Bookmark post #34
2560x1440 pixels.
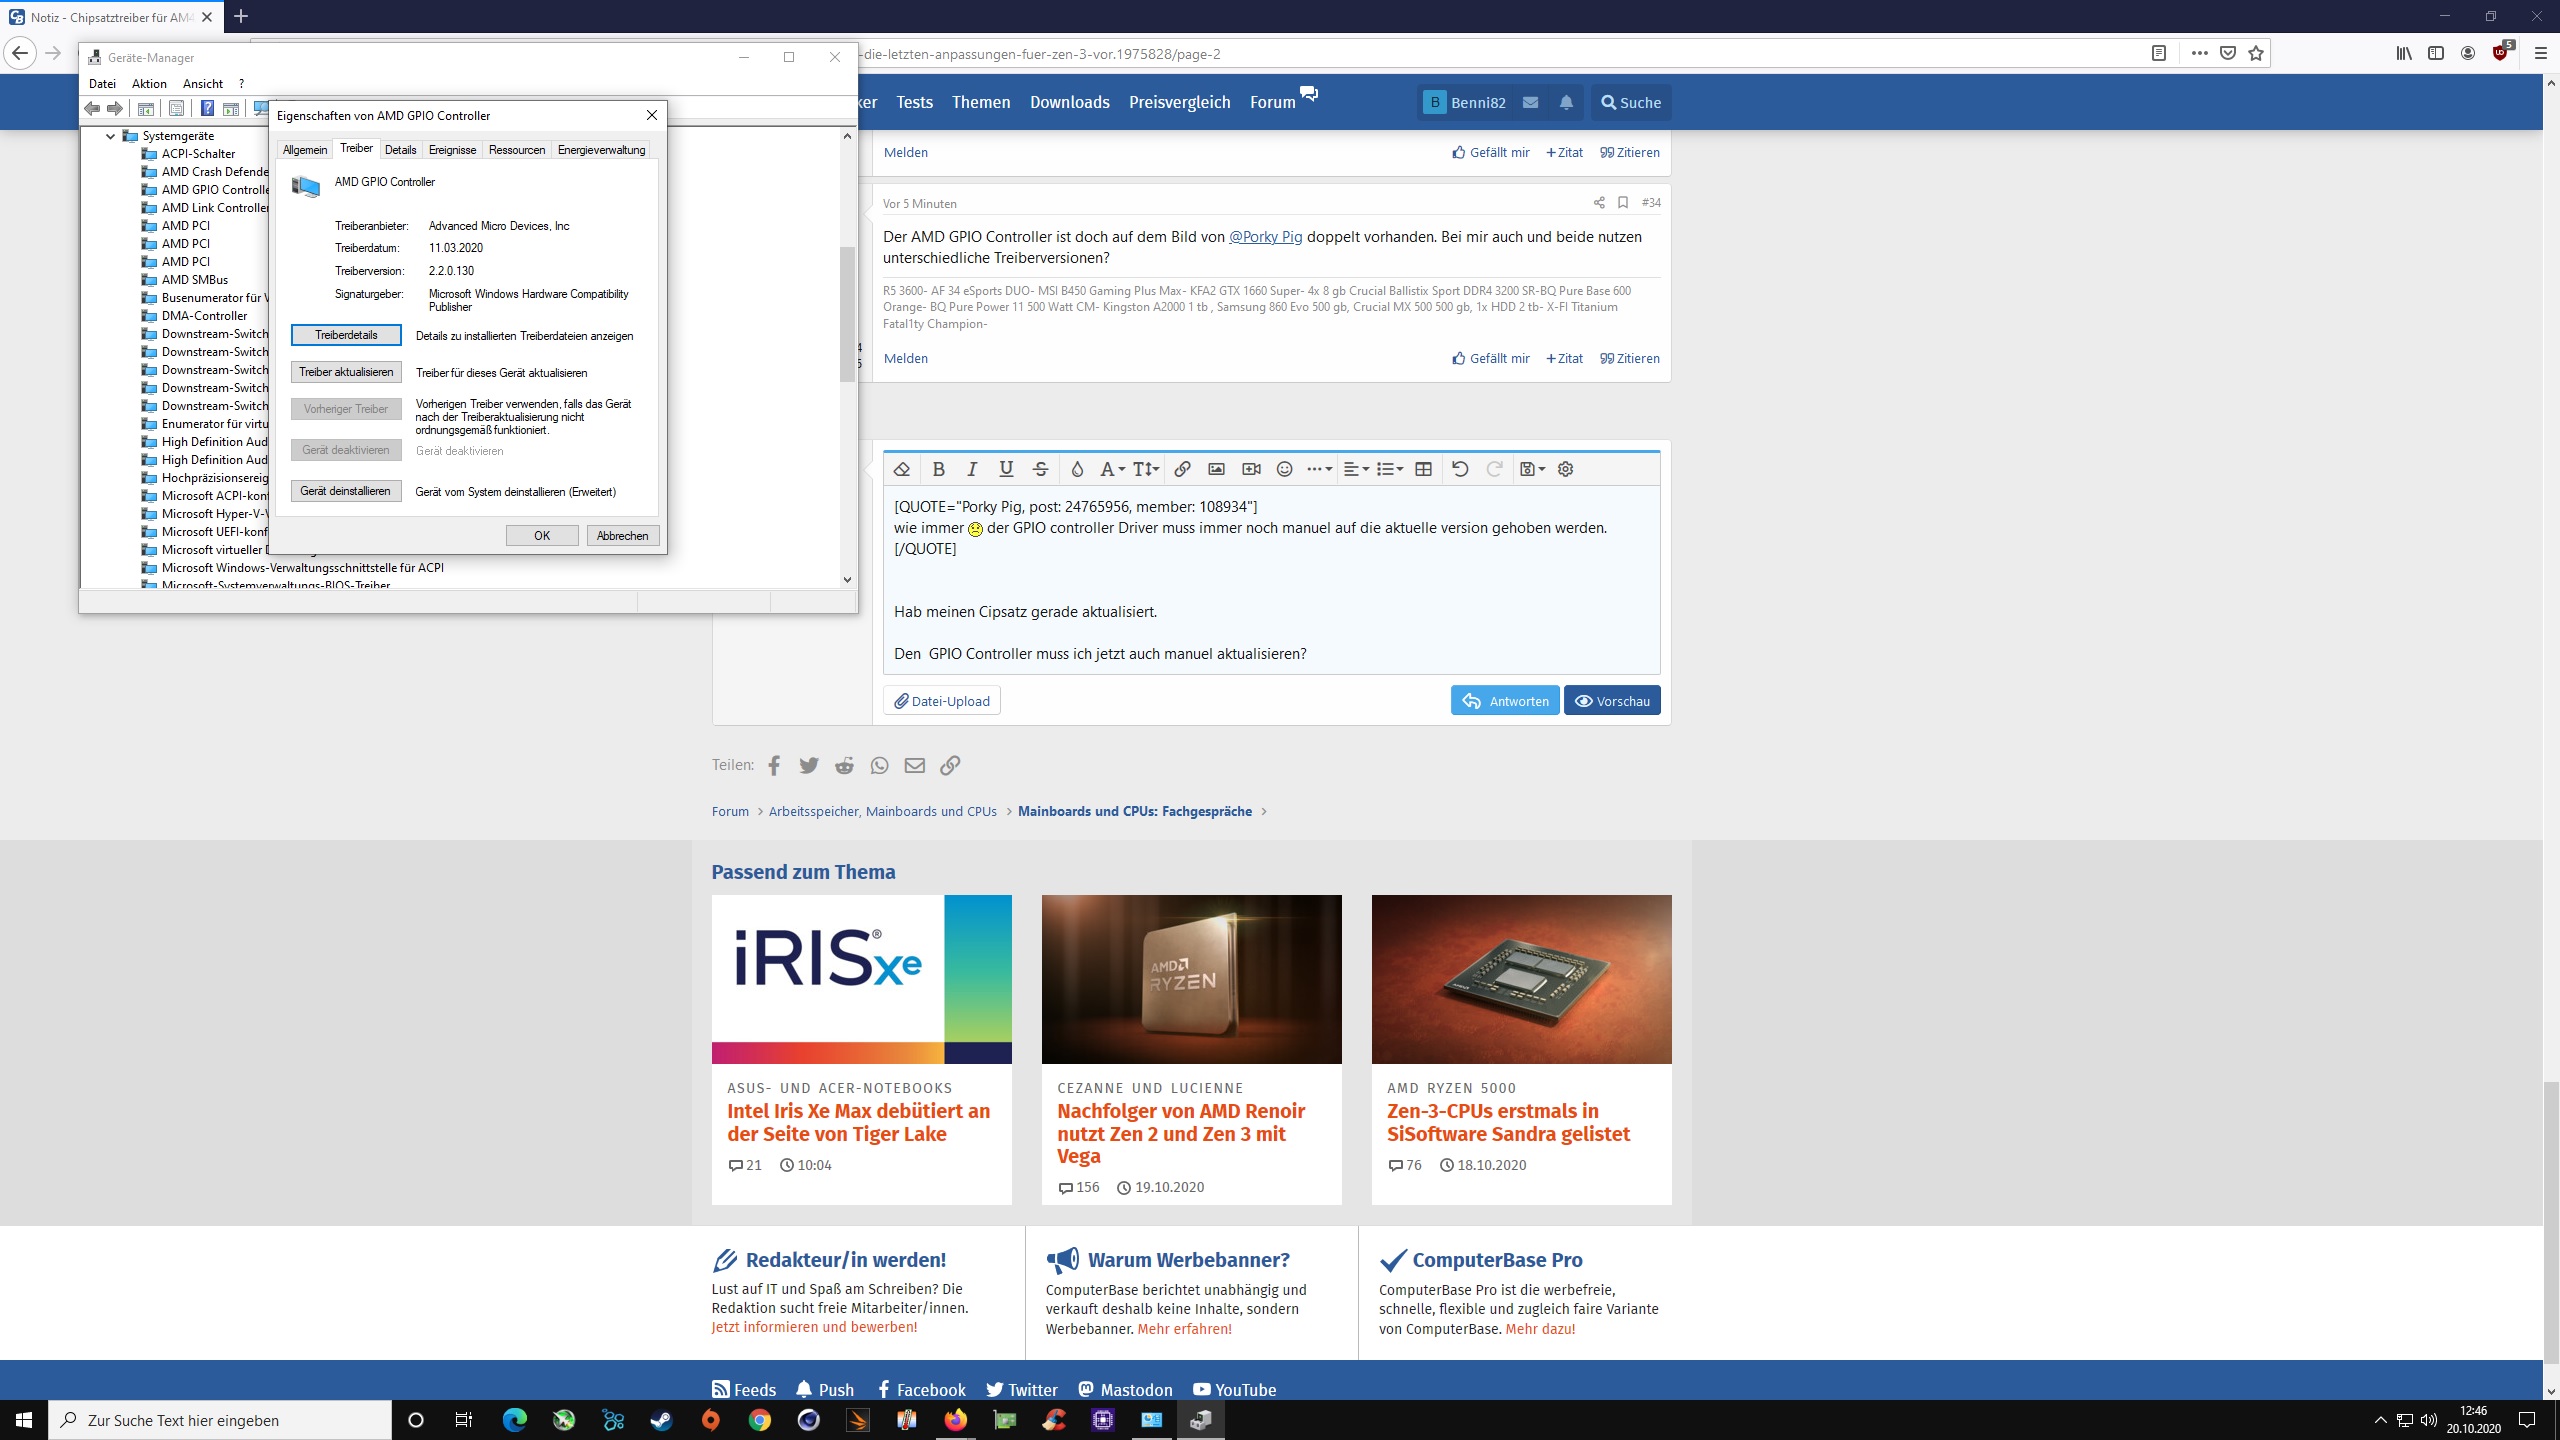click(x=1623, y=203)
